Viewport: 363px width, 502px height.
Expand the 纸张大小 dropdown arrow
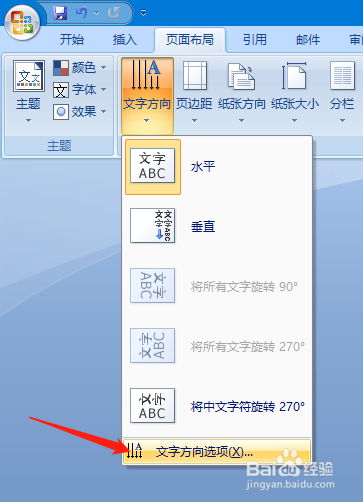pyautogui.click(x=294, y=120)
